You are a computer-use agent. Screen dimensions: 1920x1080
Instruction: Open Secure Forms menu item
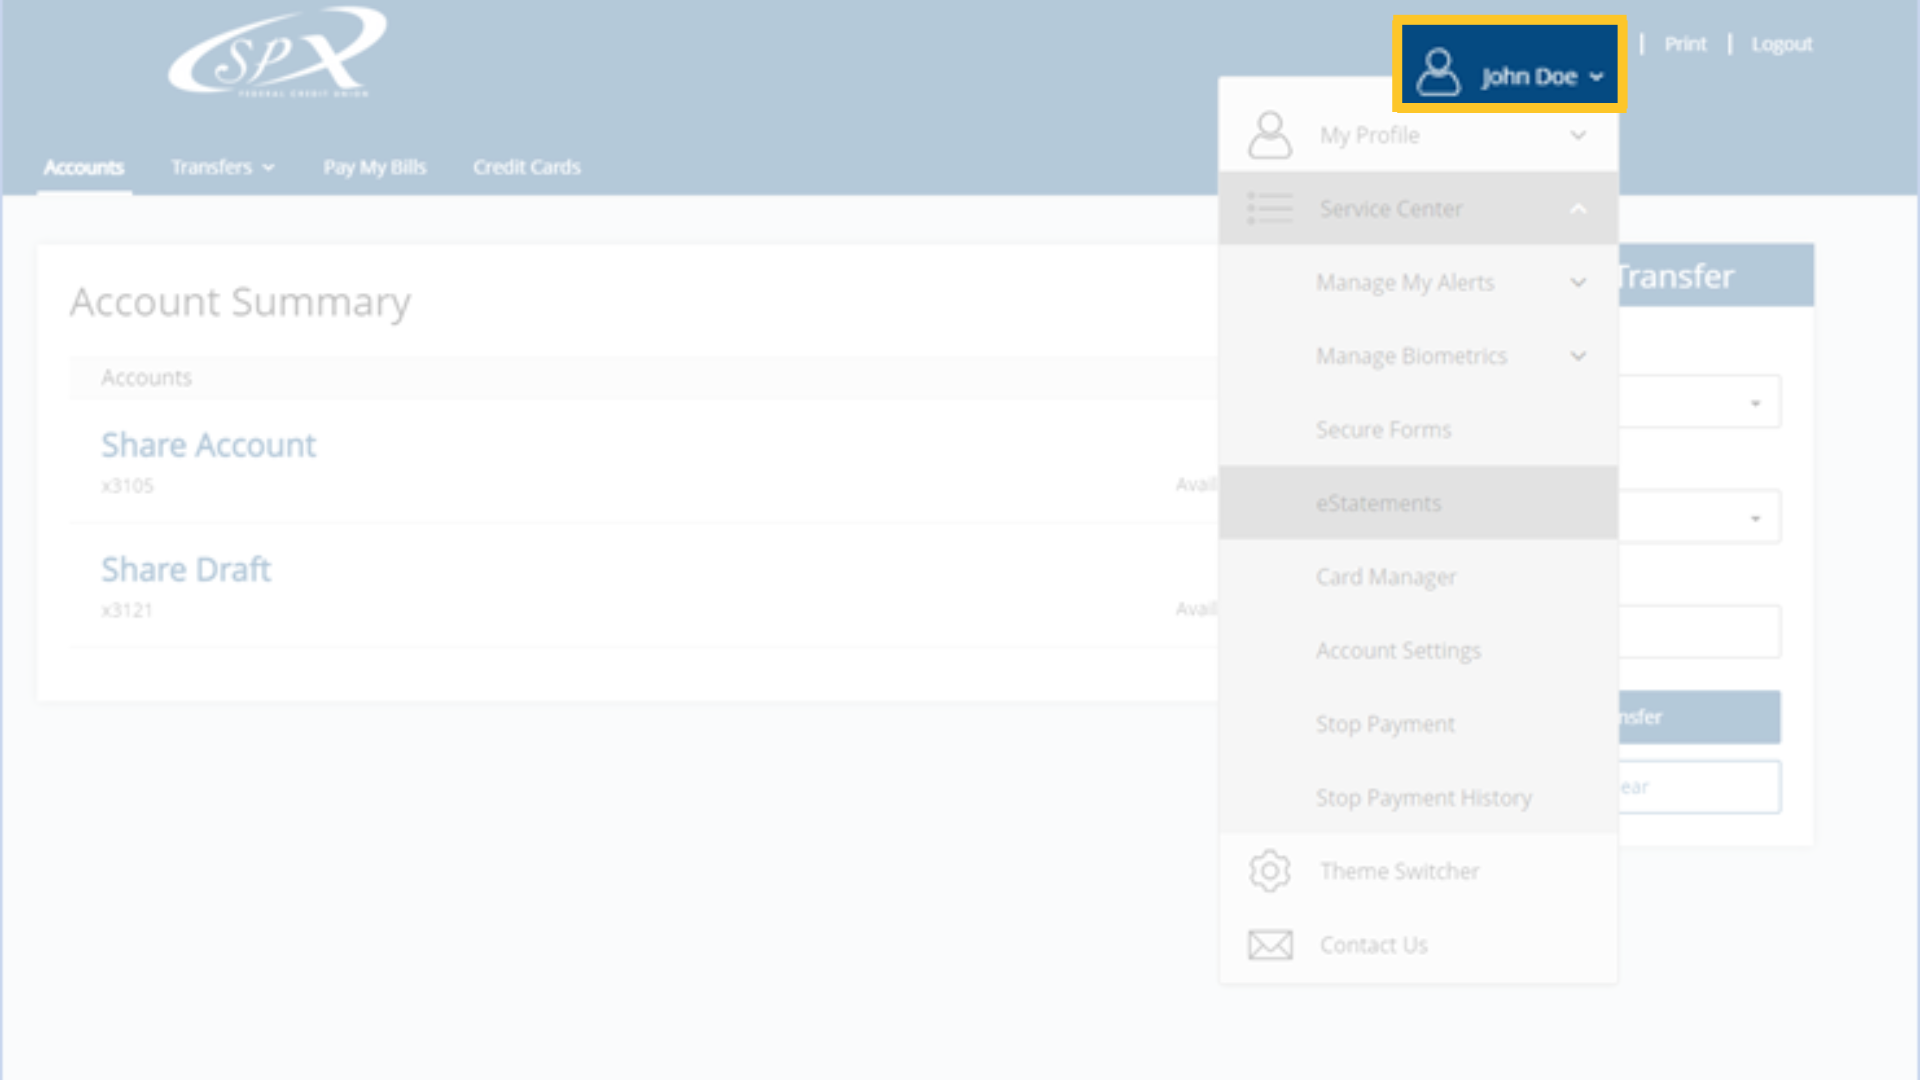[1383, 430]
